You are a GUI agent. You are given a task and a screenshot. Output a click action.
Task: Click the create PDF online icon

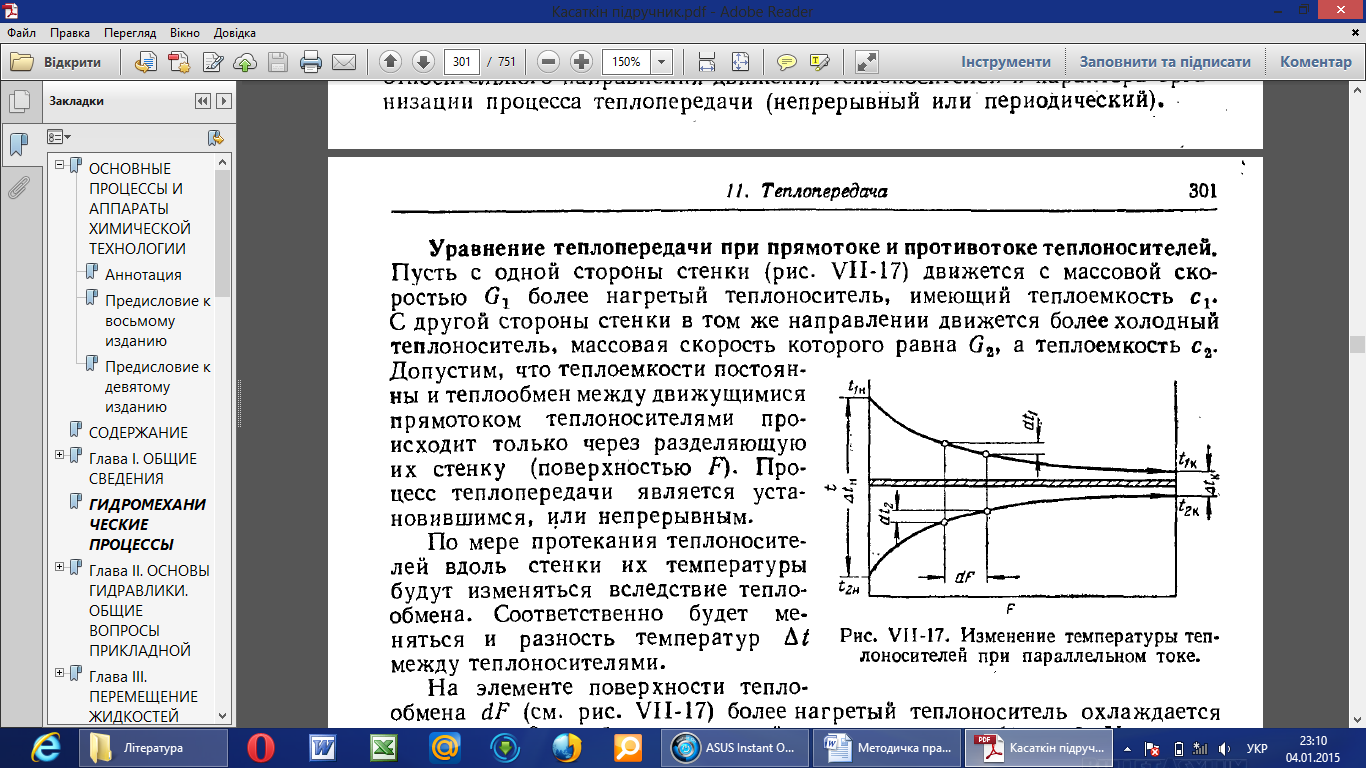[179, 62]
